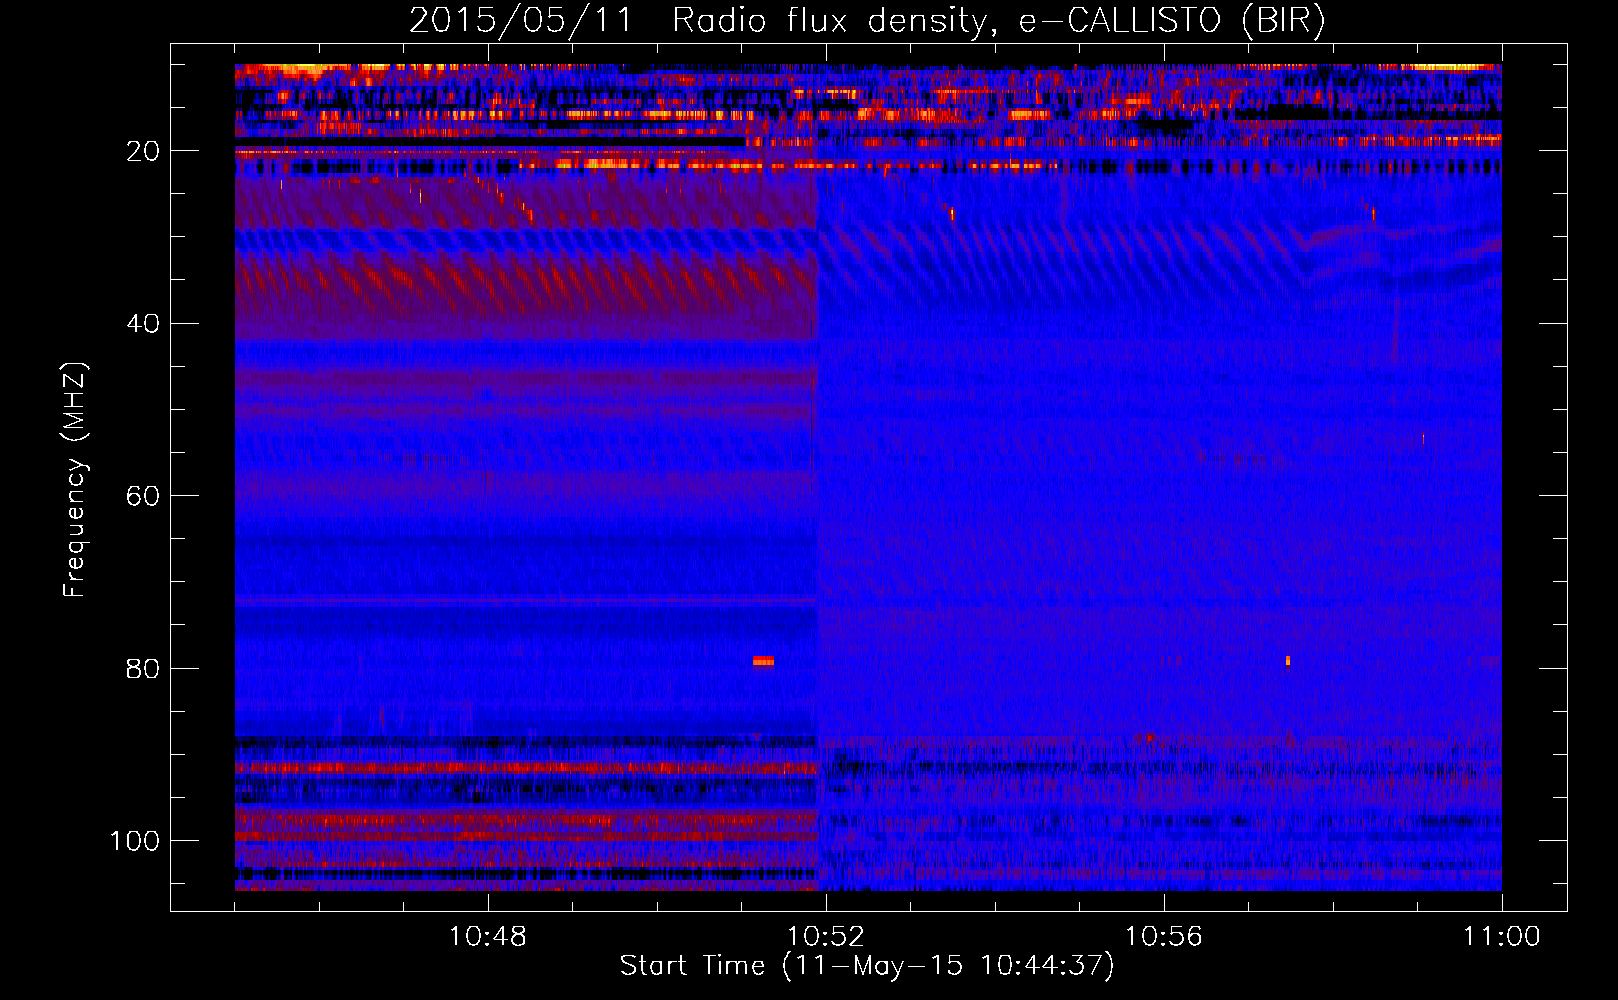Click the 10:52 time tick label

[x=826, y=937]
